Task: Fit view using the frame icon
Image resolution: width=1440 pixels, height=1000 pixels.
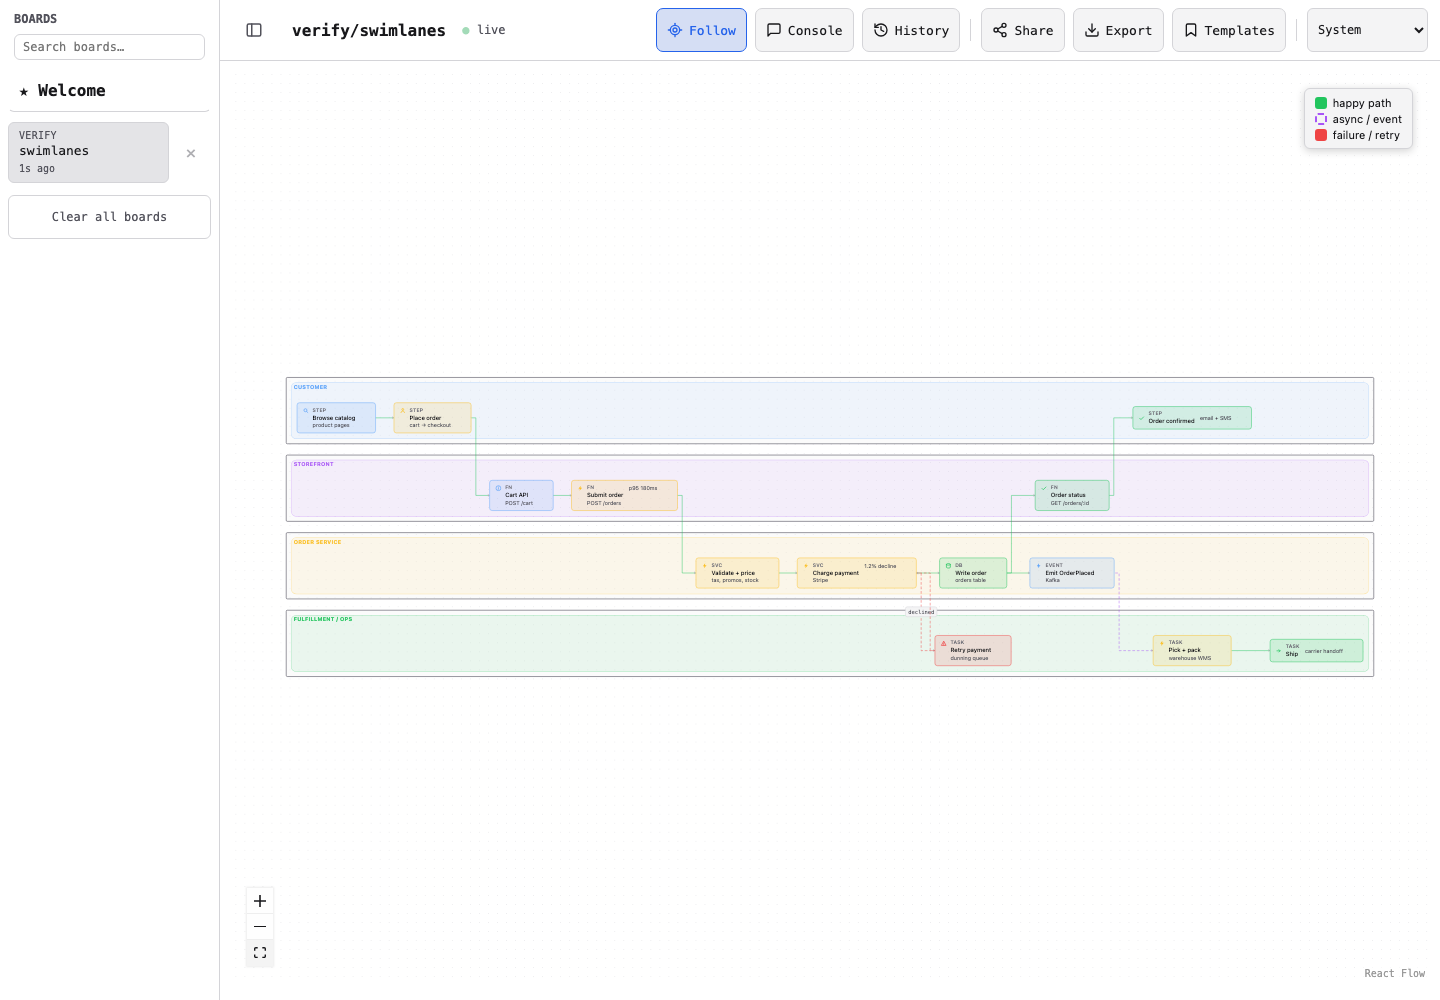Action: 260,953
